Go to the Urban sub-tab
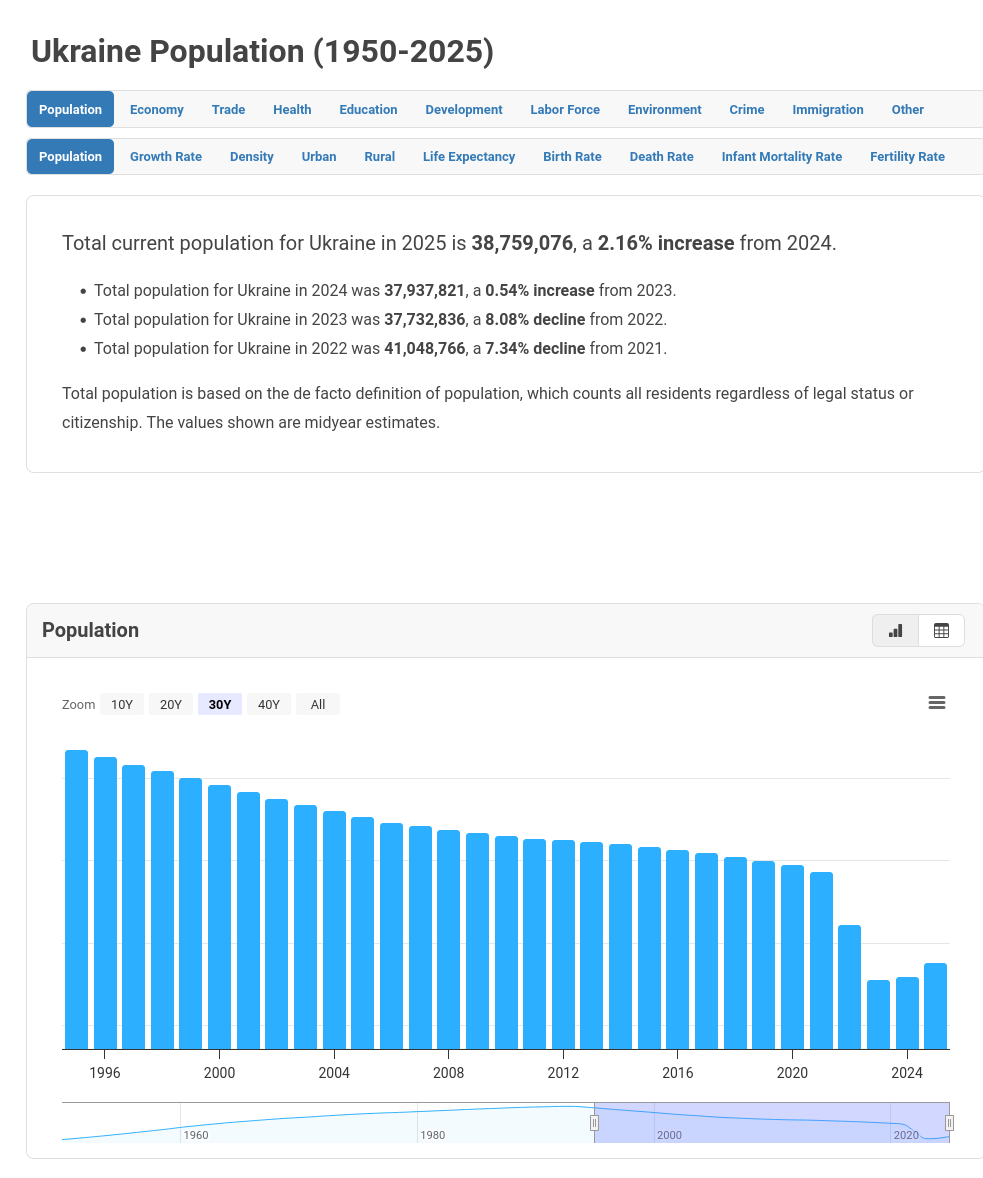The width and height of the screenshot is (983, 1178). click(319, 156)
